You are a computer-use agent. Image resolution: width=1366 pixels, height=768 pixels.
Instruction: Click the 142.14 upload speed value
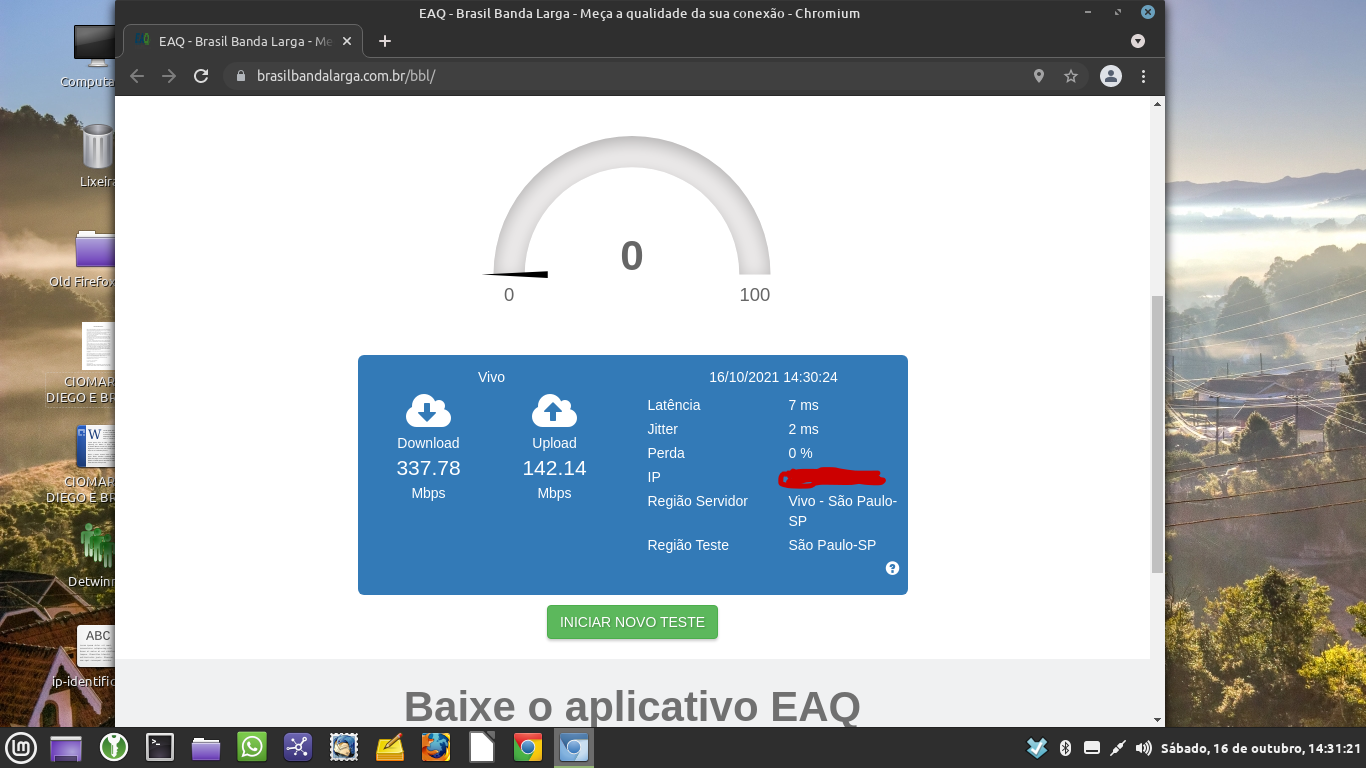pos(554,468)
